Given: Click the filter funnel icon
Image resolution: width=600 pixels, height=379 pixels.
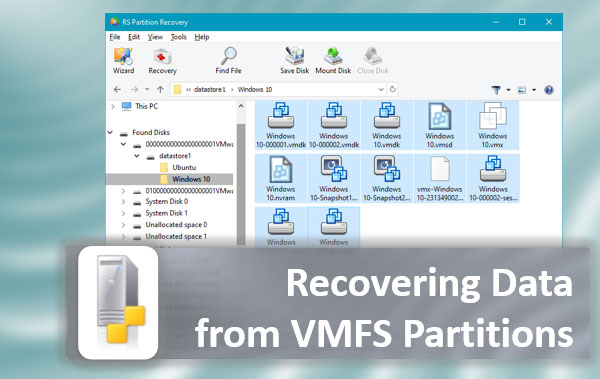Looking at the screenshot, I should coord(496,90).
